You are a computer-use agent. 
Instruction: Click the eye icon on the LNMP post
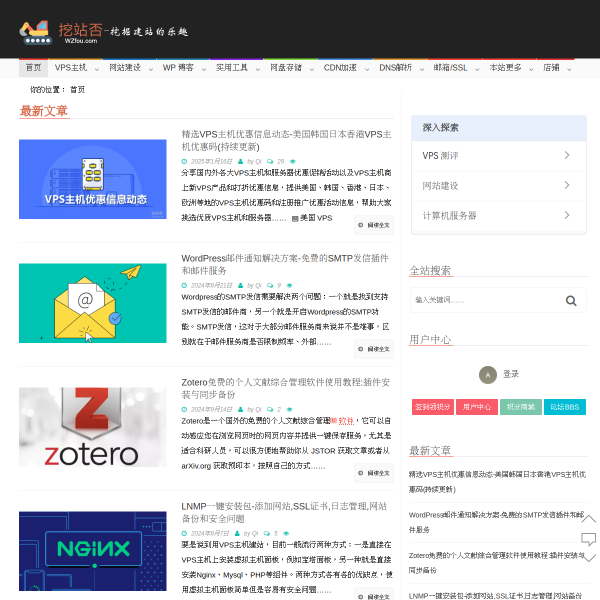tap(286, 533)
